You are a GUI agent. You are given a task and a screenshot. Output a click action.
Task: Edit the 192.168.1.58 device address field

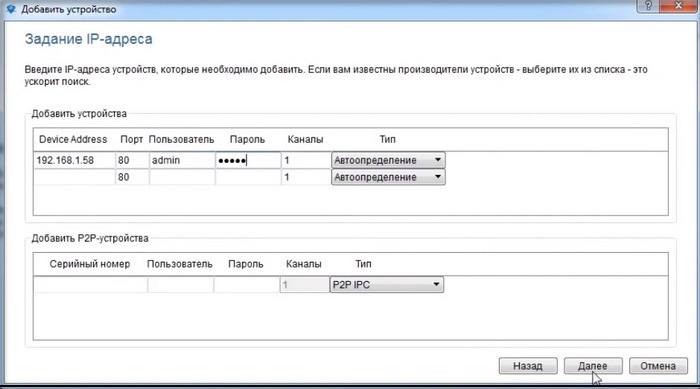point(75,160)
